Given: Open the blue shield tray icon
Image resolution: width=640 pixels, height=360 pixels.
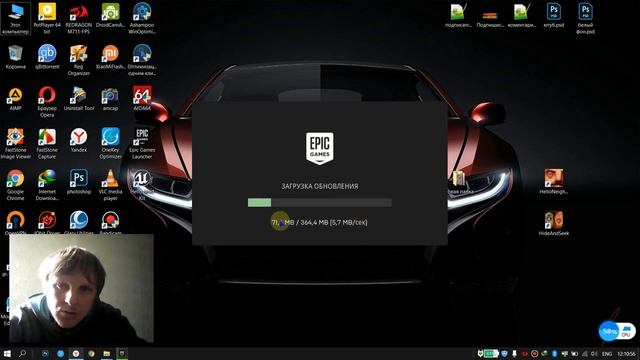Looking at the screenshot, I should coord(504,353).
